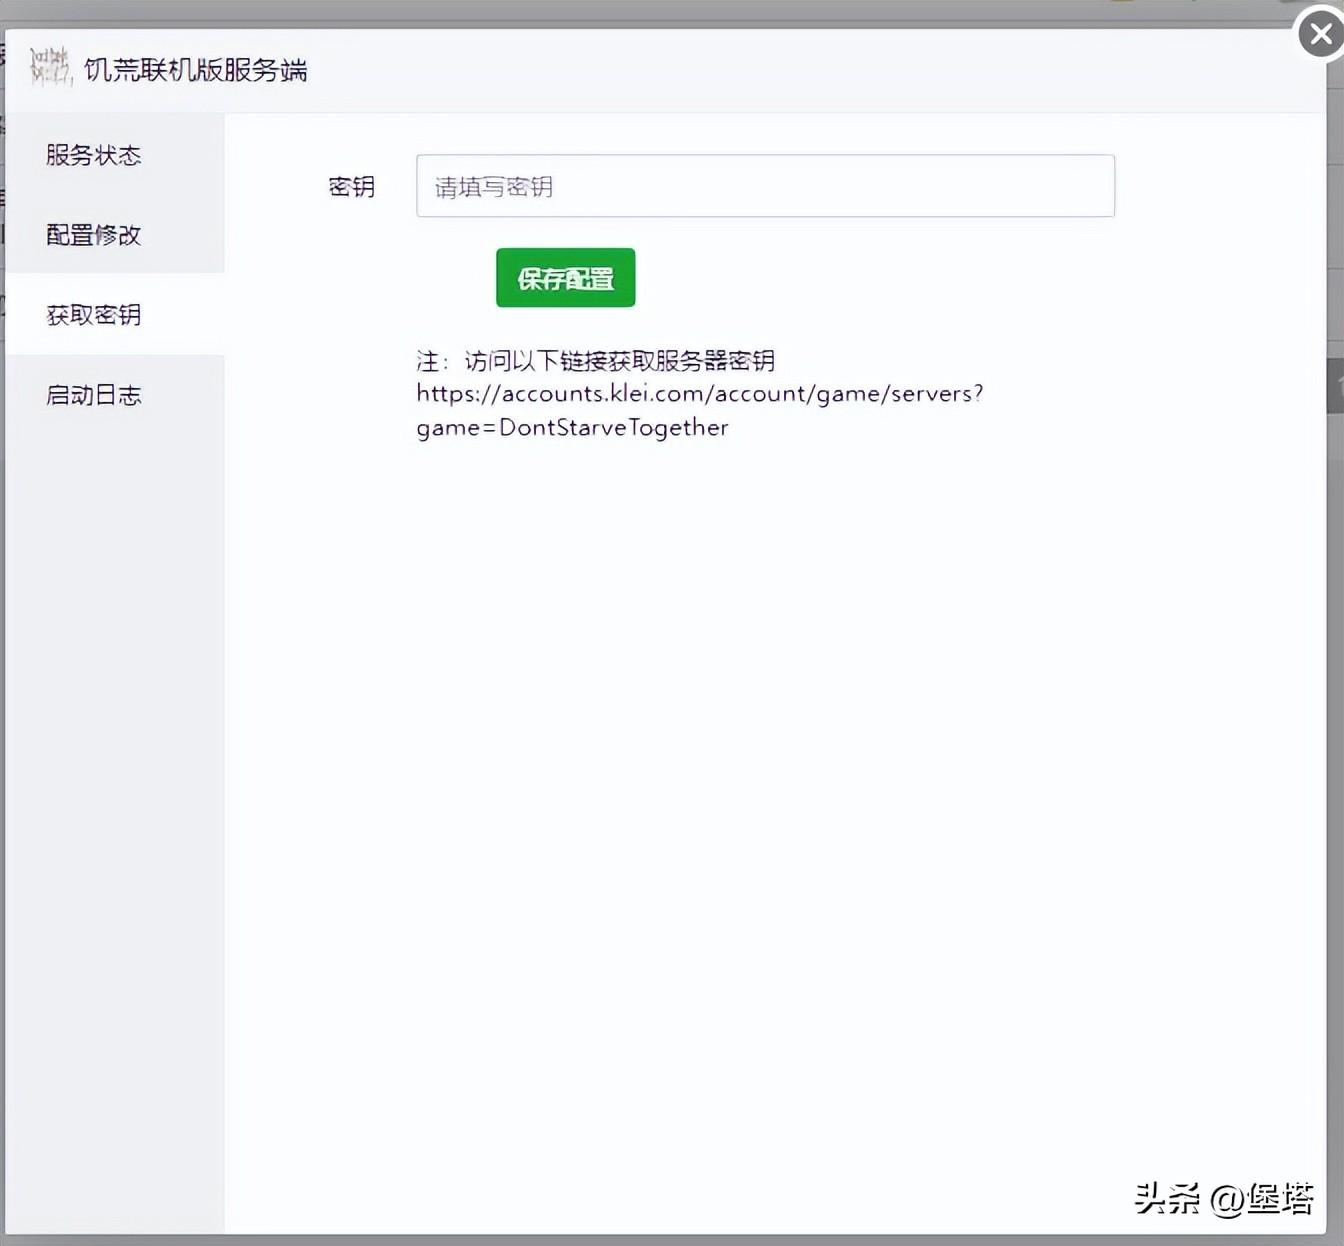Click the note text 访问以下链接获取服务器密钥
This screenshot has width=1344, height=1246.
(619, 360)
